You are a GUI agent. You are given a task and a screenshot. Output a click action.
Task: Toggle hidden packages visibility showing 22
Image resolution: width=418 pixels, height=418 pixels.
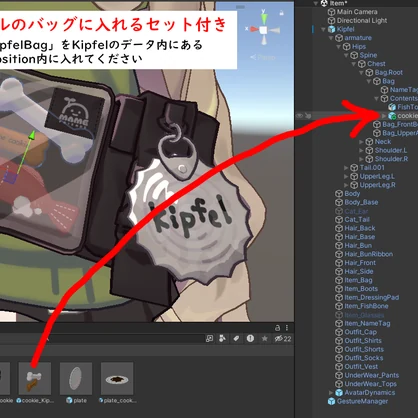tap(283, 339)
